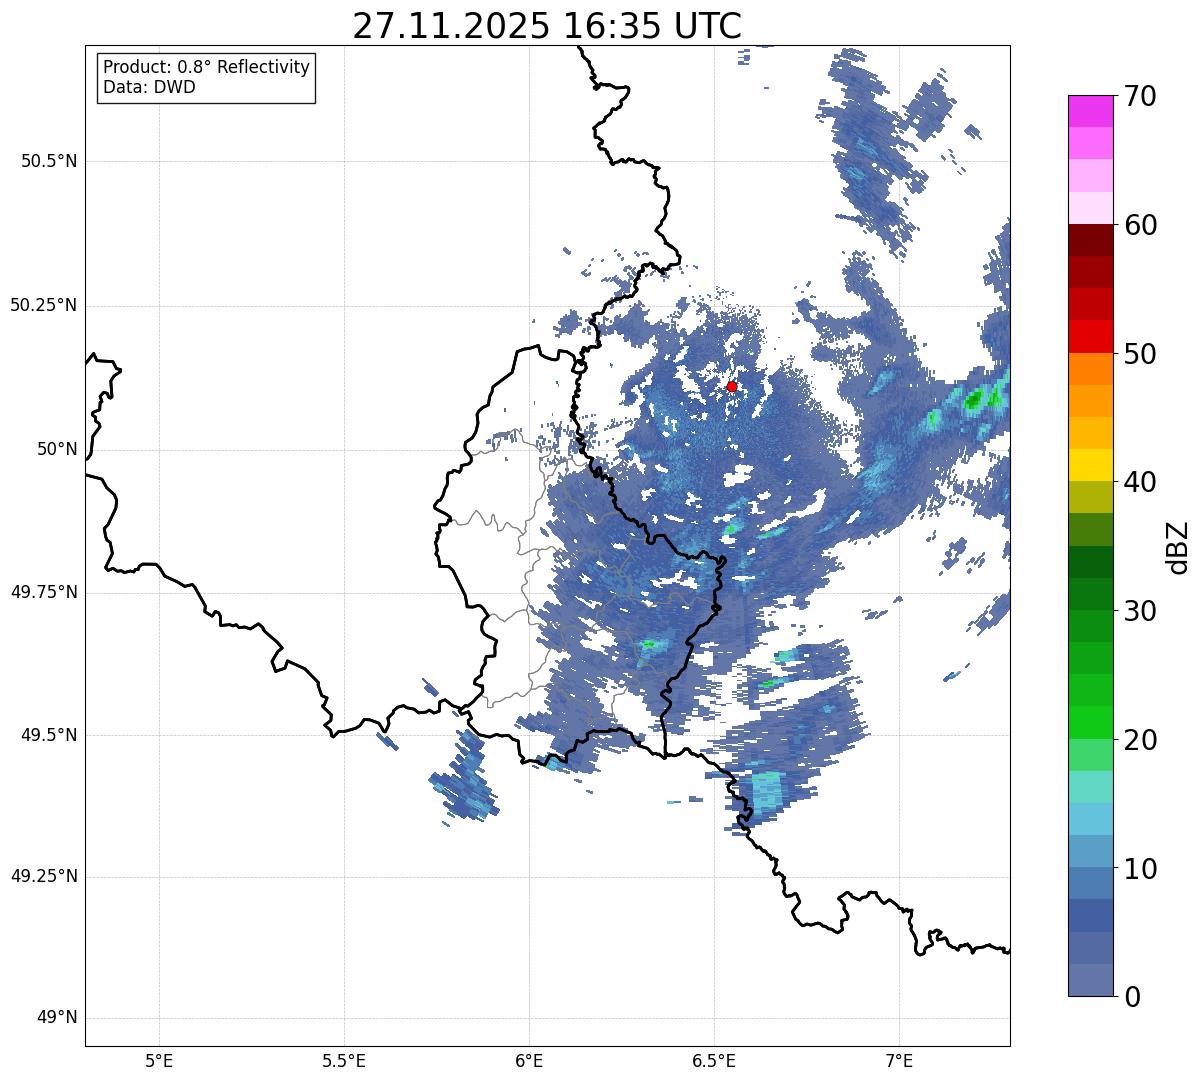Click the 5.5°E longitude label

coord(344,1060)
